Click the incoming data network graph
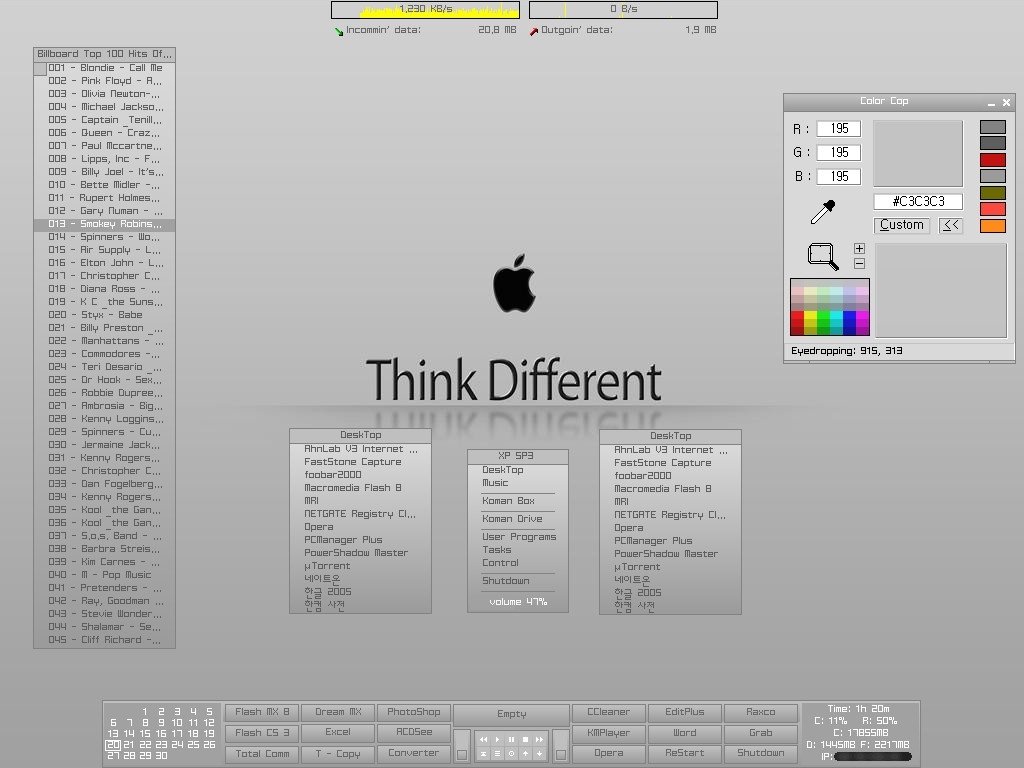 426,10
